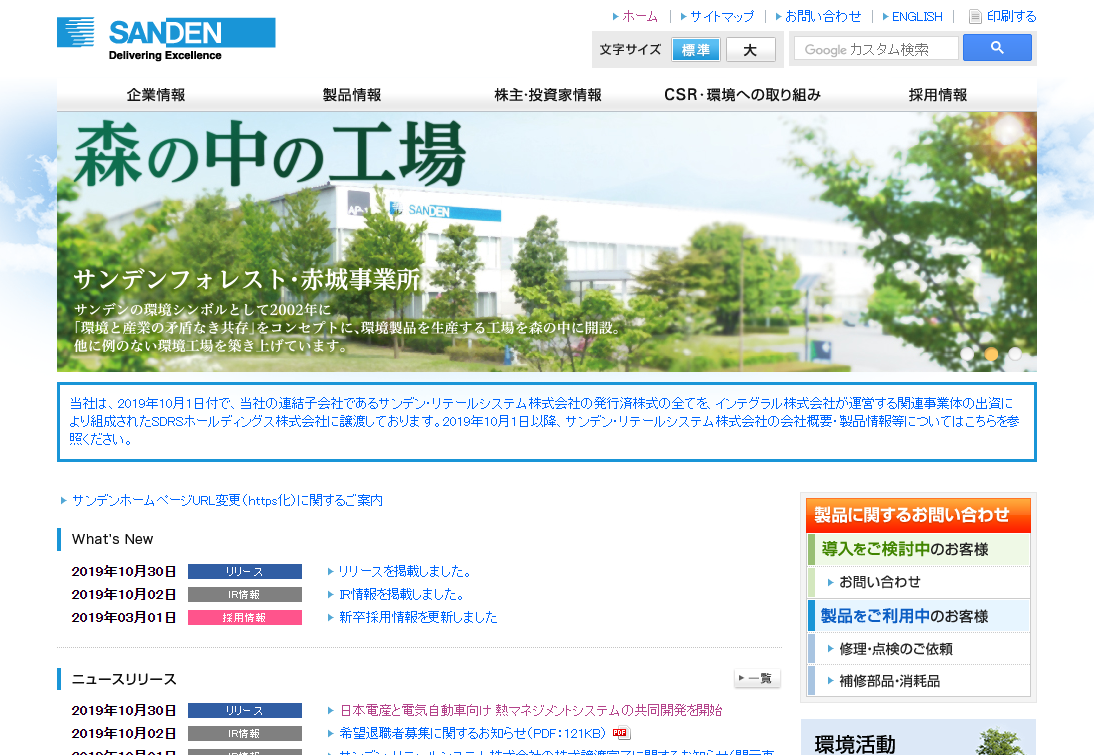
Task: Open the 企業情報 menu
Action: click(156, 95)
